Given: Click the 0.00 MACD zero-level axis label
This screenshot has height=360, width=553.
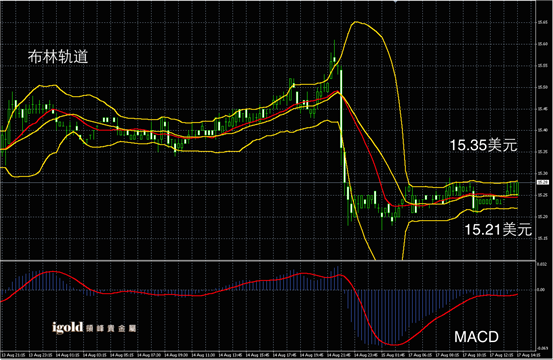Looking at the screenshot, I should (541, 290).
